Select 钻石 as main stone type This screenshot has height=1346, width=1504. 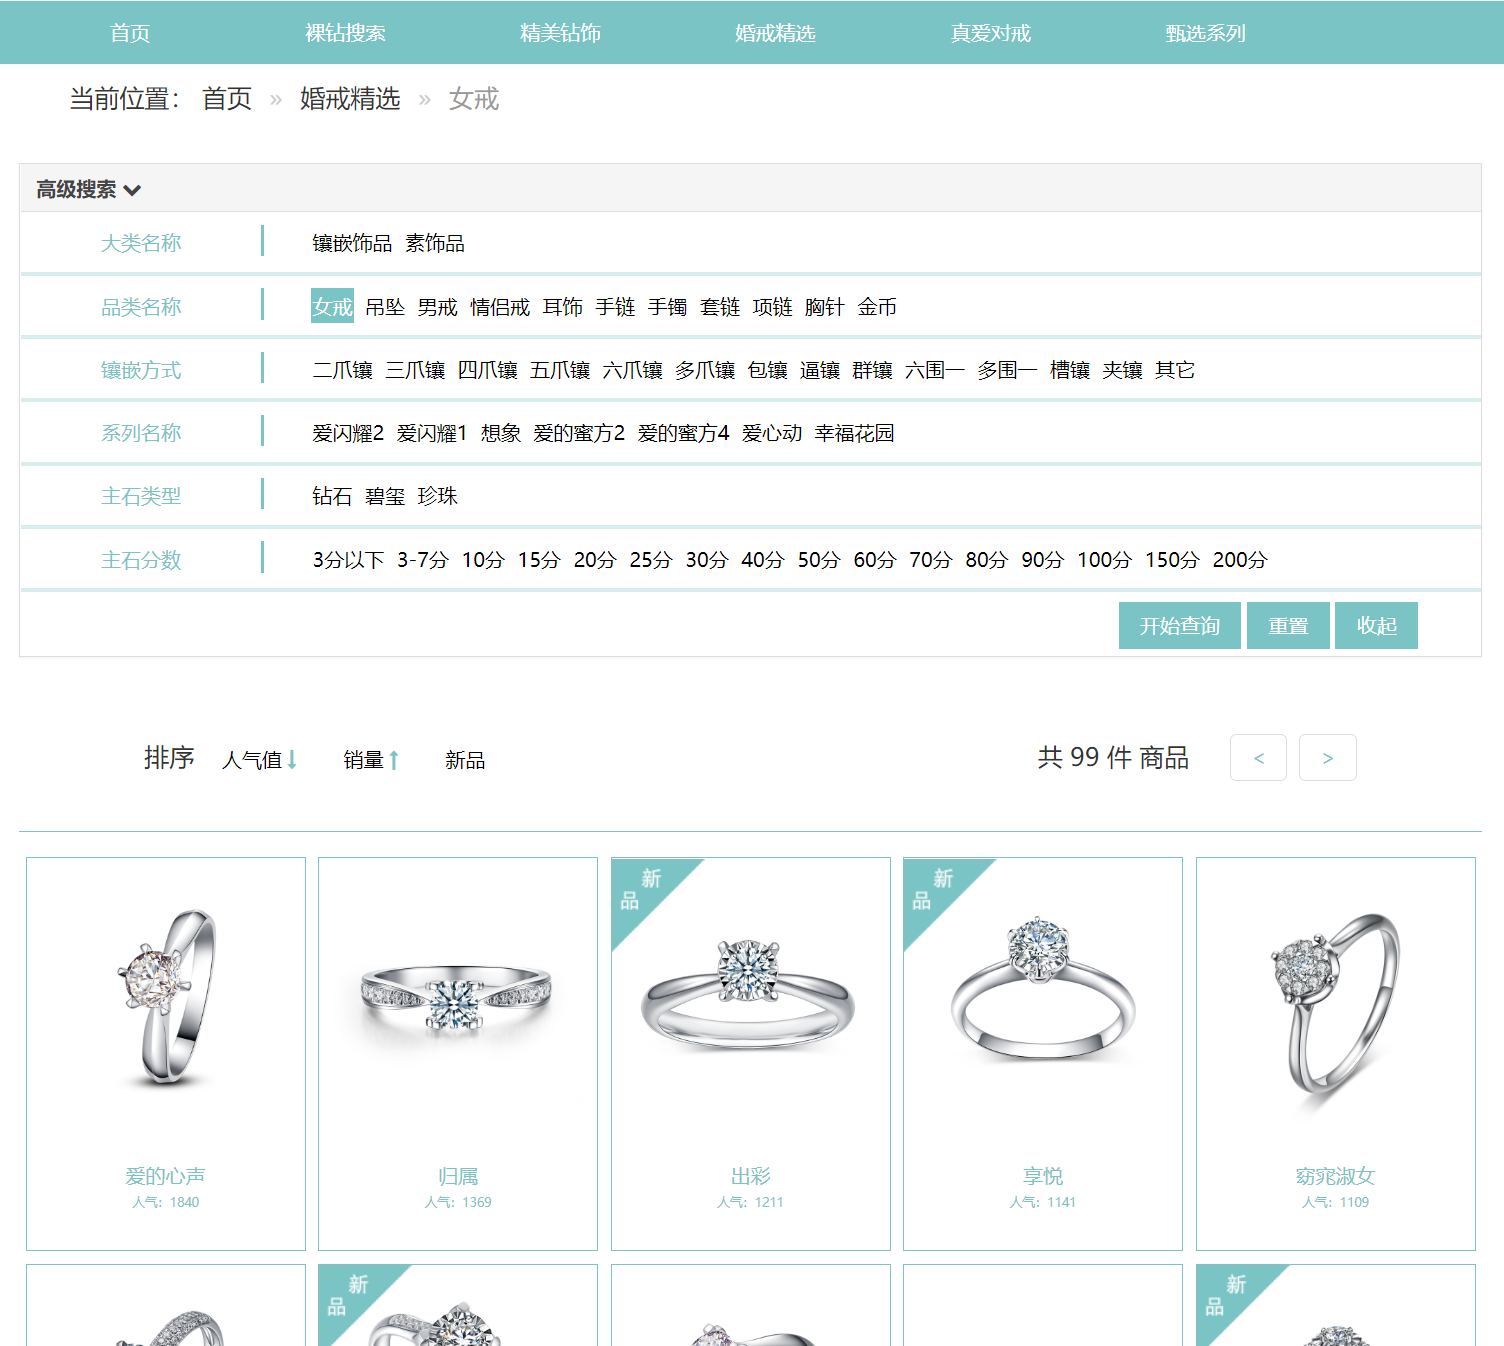[332, 496]
